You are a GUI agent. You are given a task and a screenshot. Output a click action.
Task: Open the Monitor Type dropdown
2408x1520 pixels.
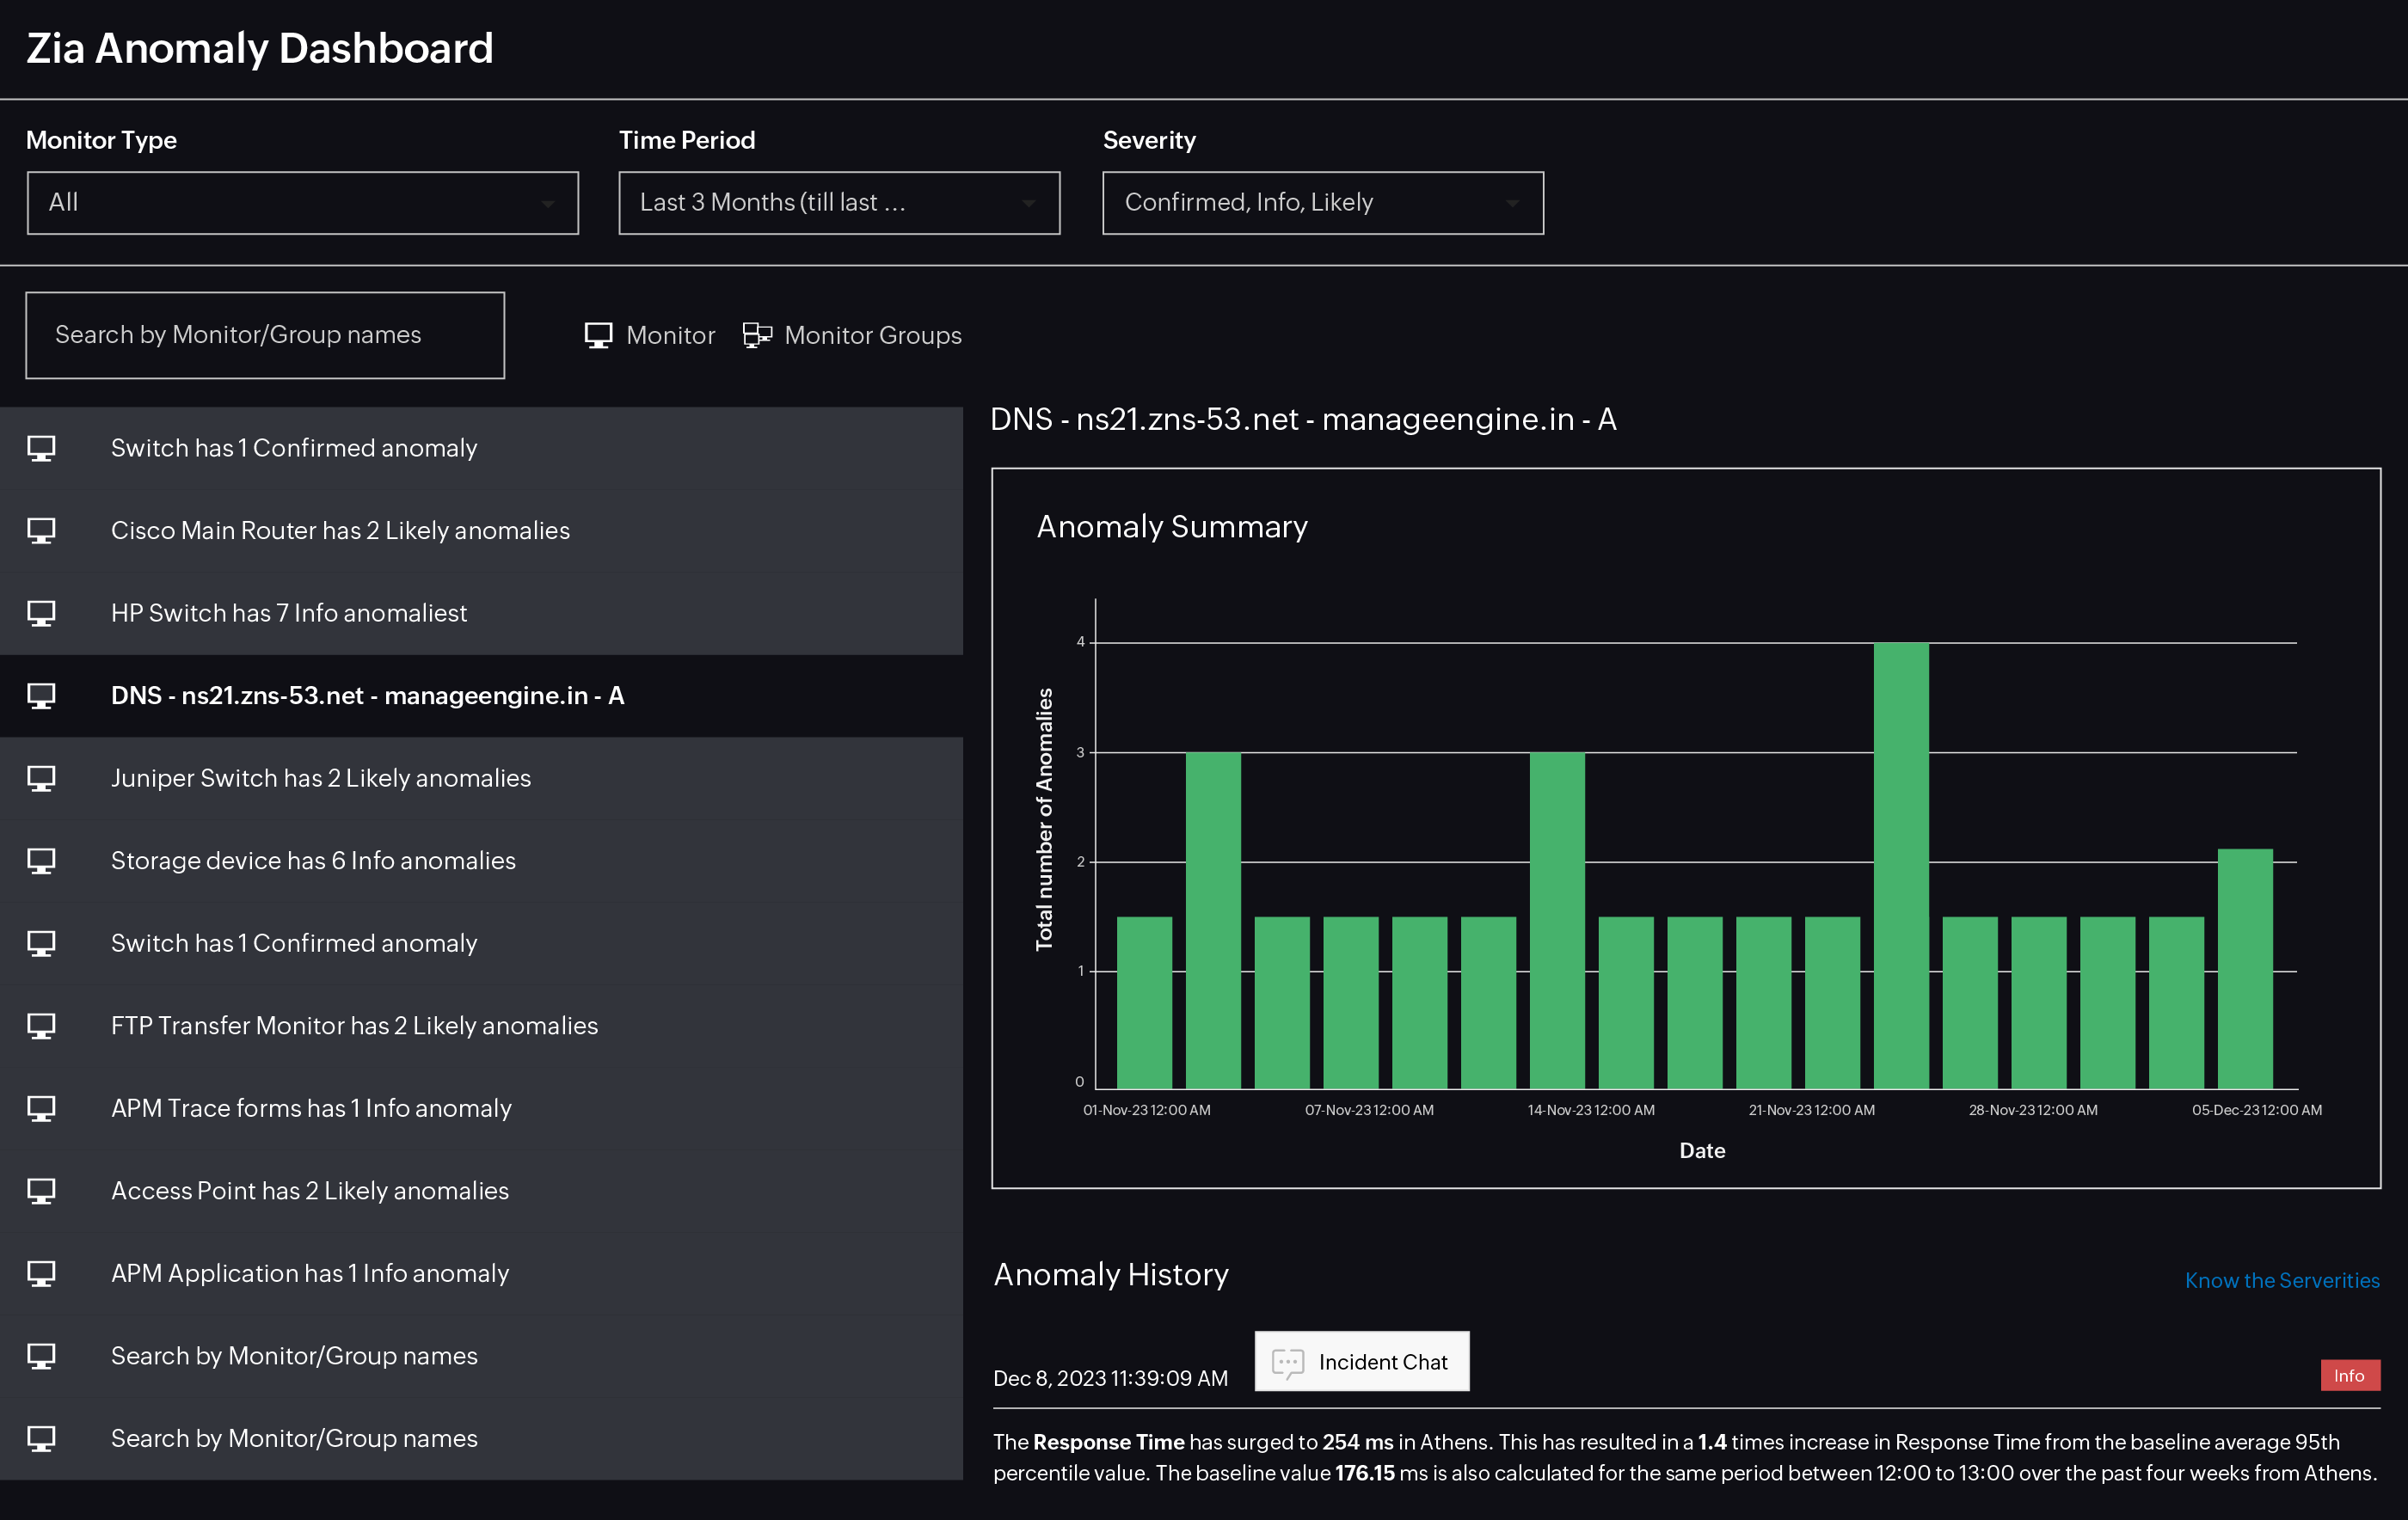coord(302,202)
